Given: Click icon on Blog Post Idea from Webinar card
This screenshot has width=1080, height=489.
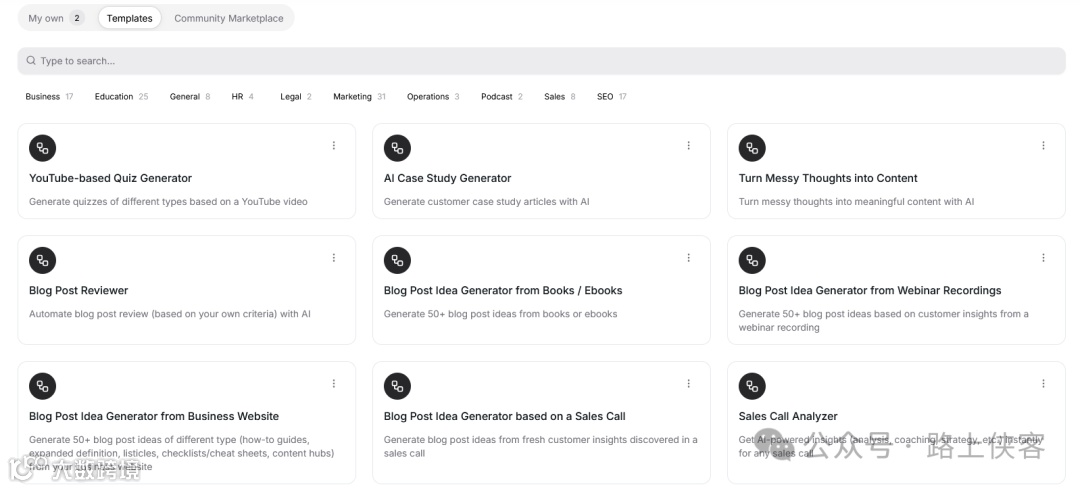Looking at the screenshot, I should (x=752, y=260).
